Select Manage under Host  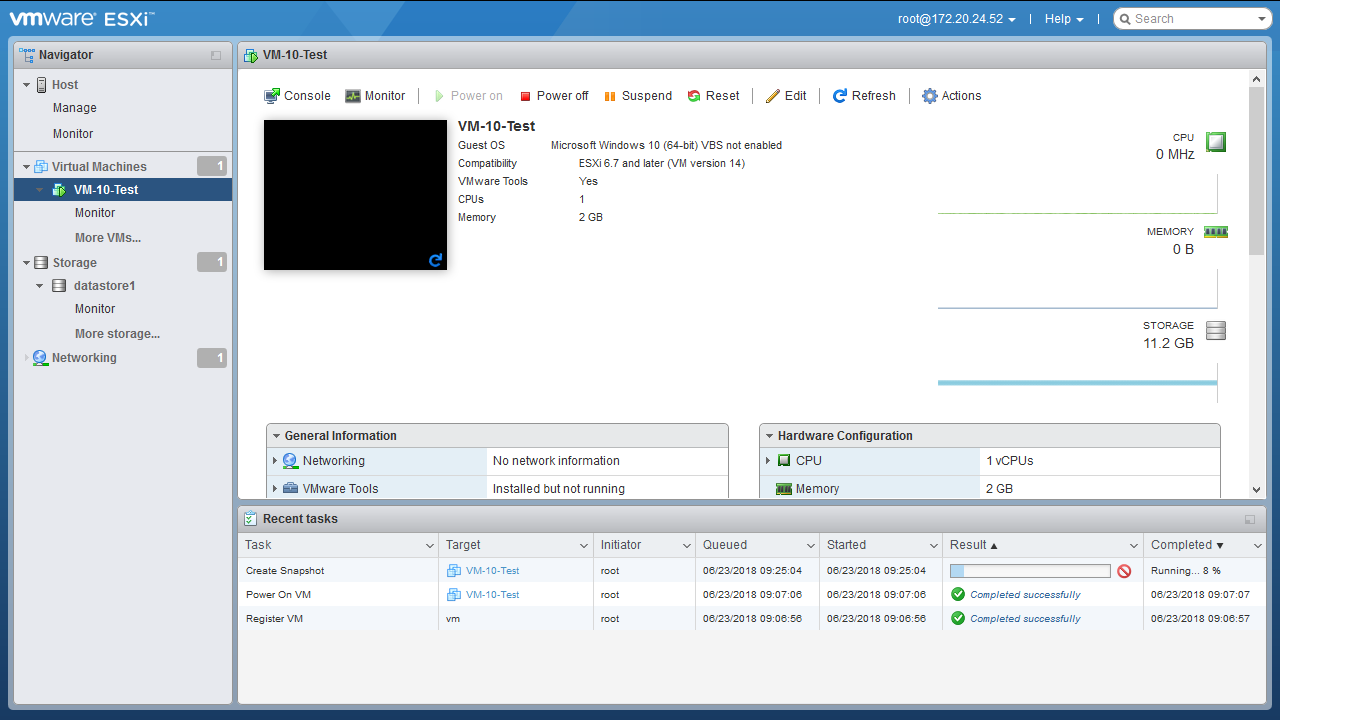75,108
